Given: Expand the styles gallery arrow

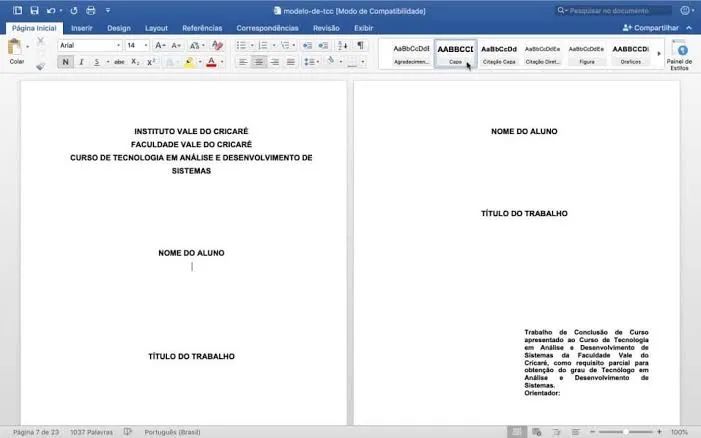Looking at the screenshot, I should 659,53.
